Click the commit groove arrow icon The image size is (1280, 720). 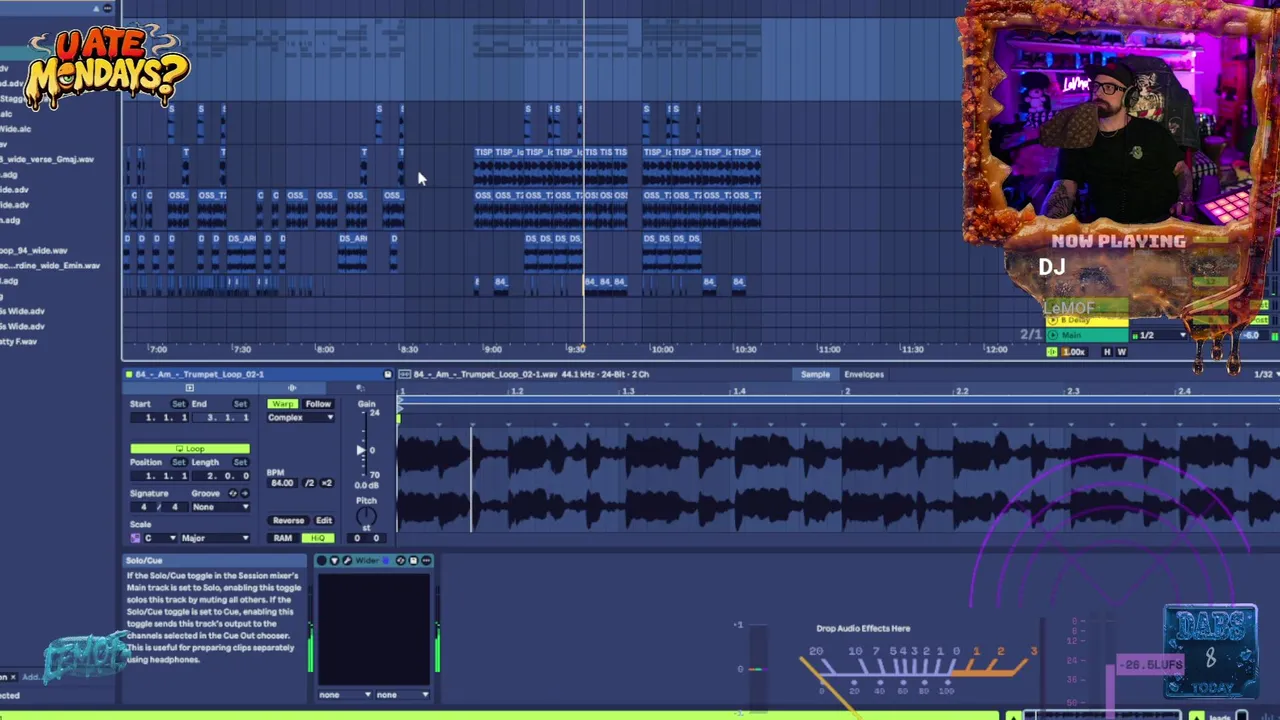coord(245,493)
